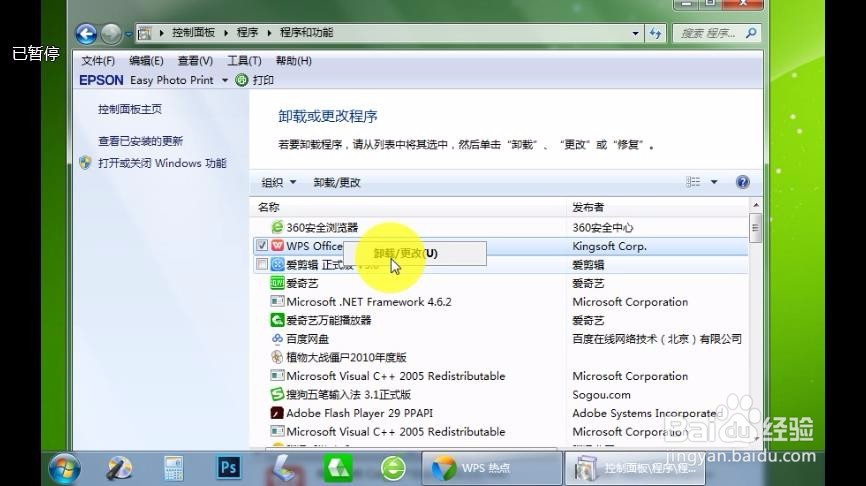Click the WPS Office red icon

pos(277,245)
